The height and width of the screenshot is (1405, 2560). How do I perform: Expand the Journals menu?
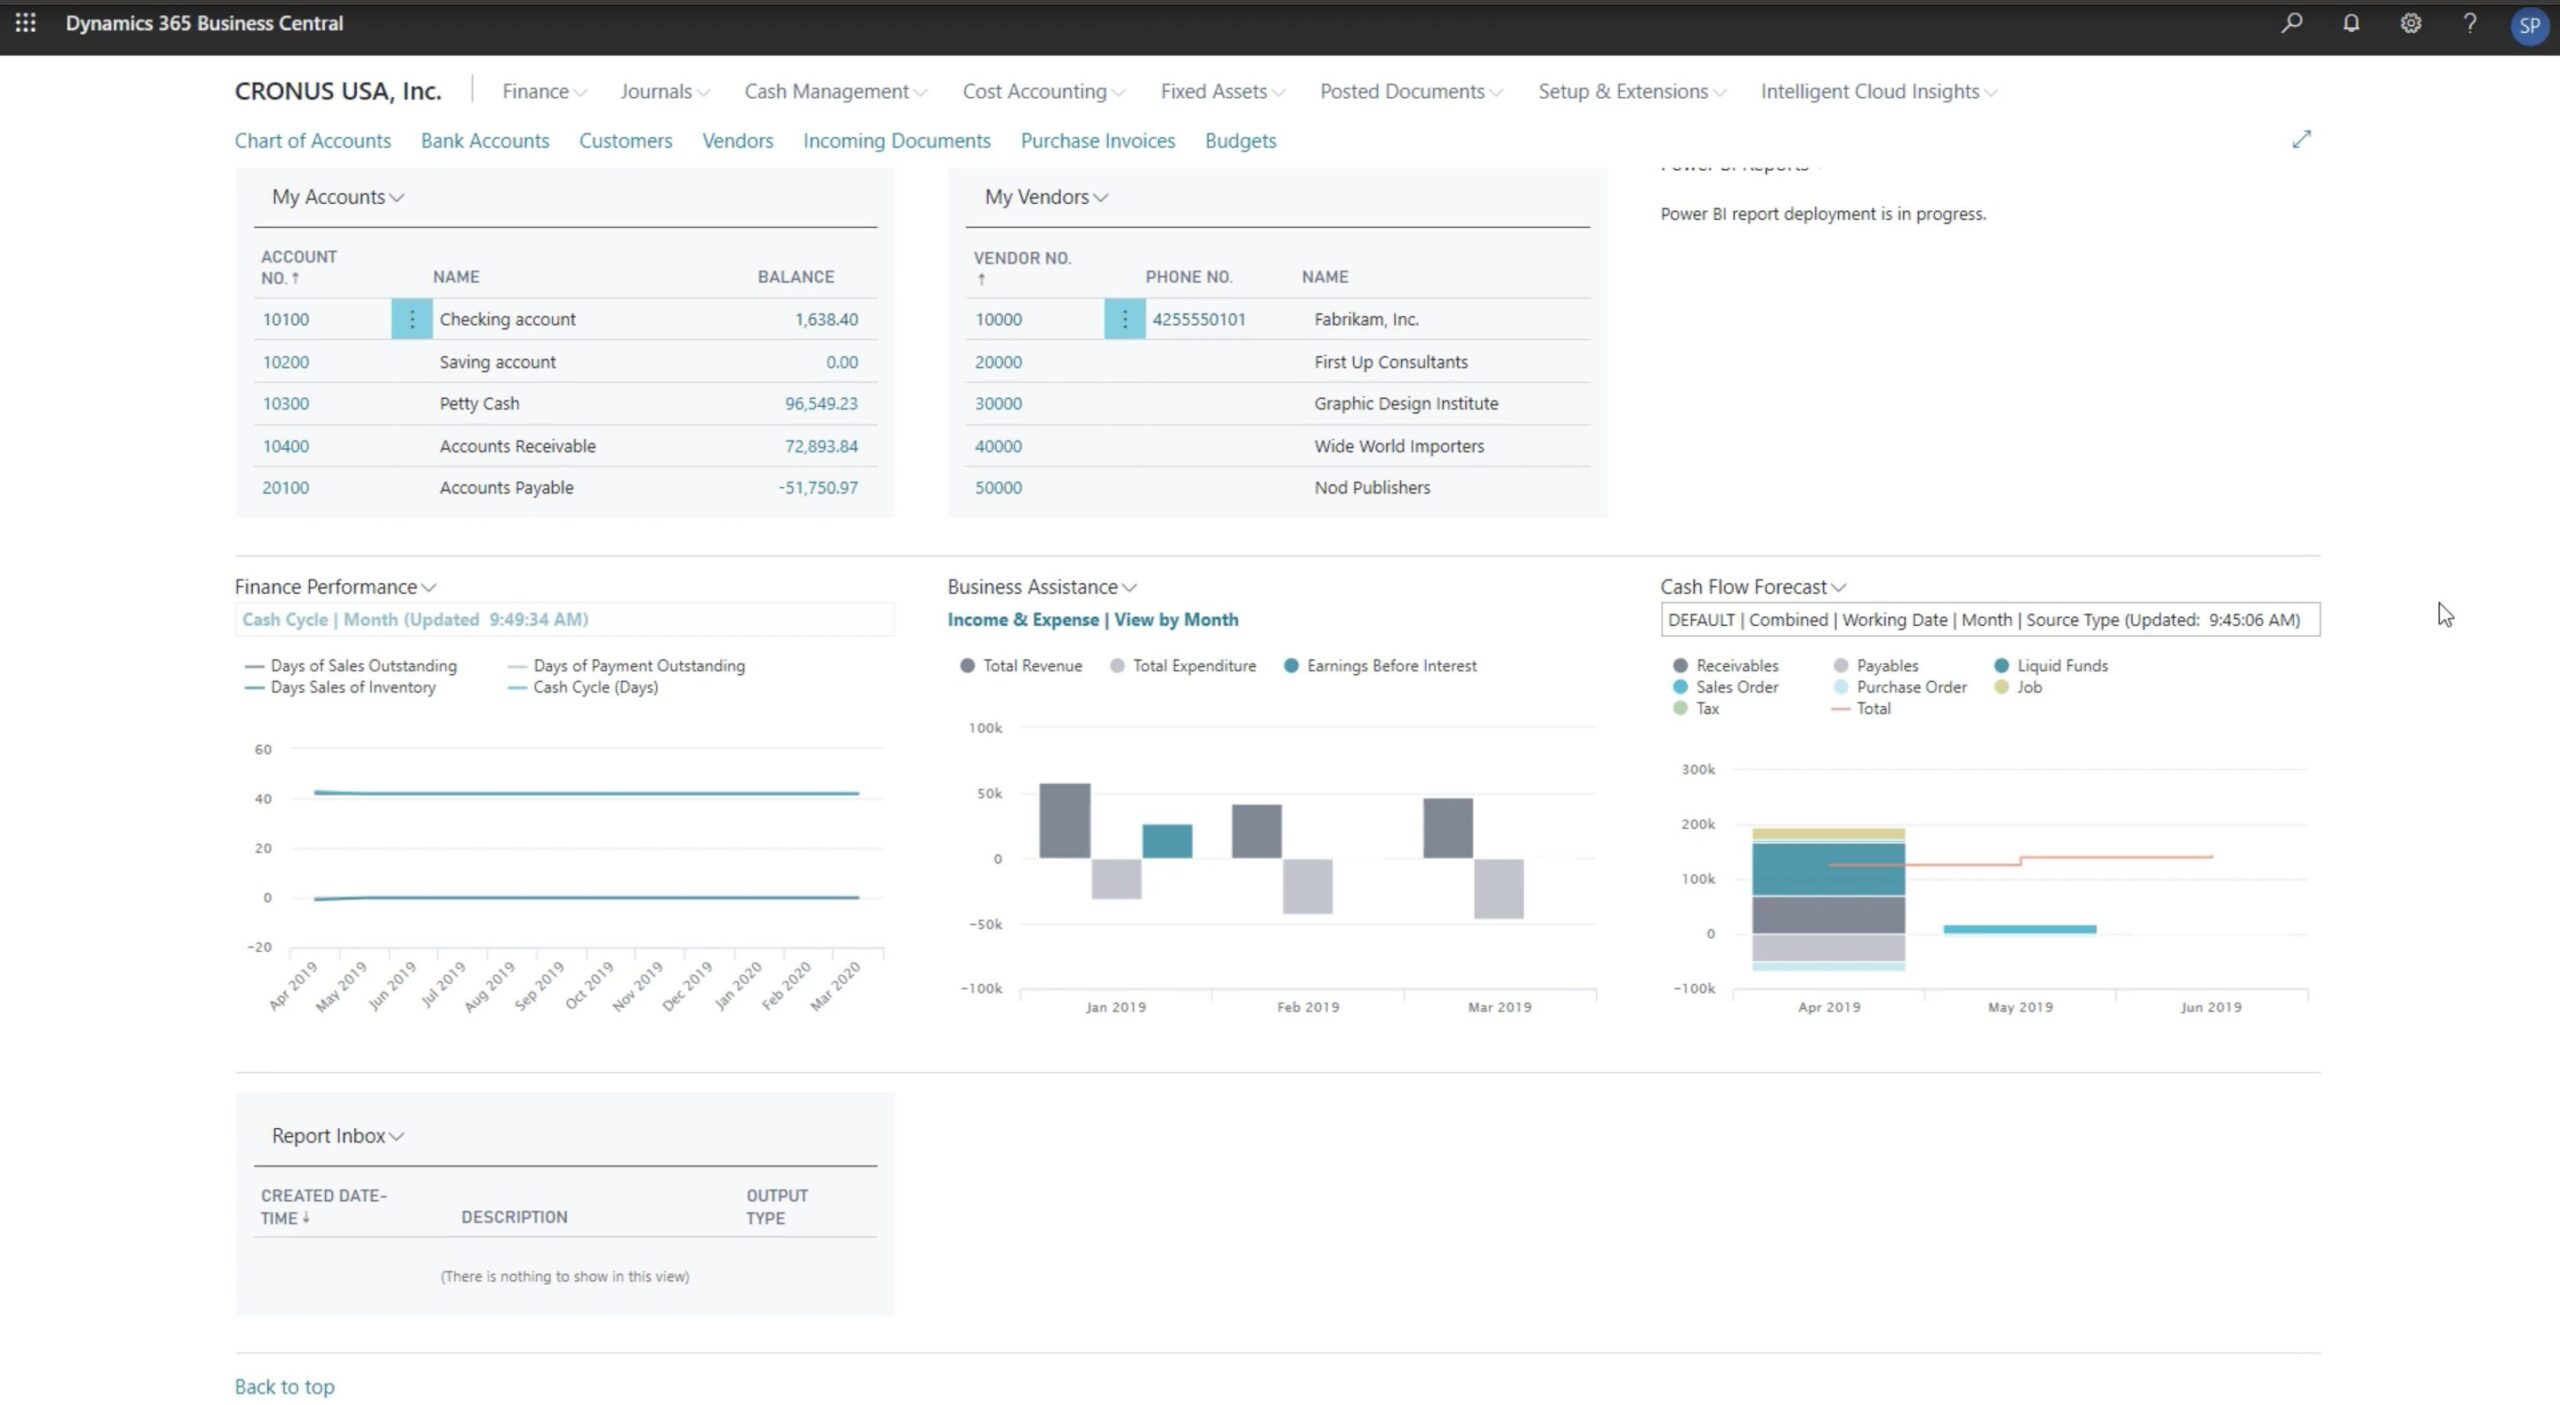664,91
